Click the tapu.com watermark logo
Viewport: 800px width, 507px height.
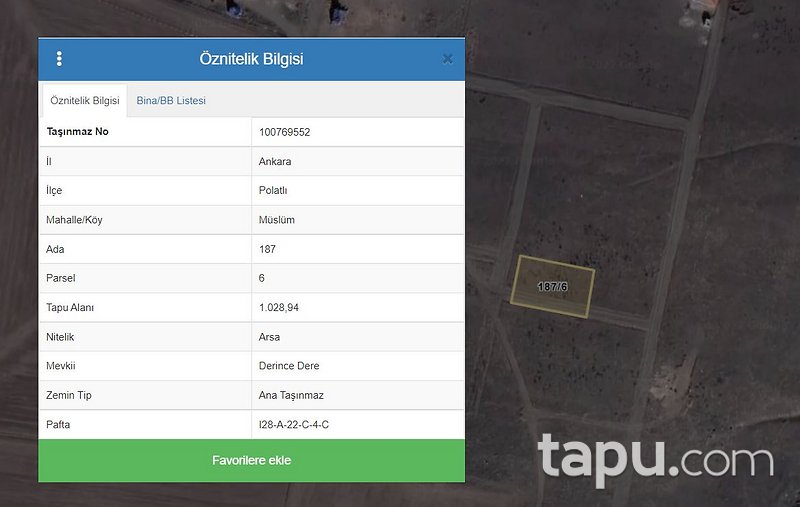[655, 459]
